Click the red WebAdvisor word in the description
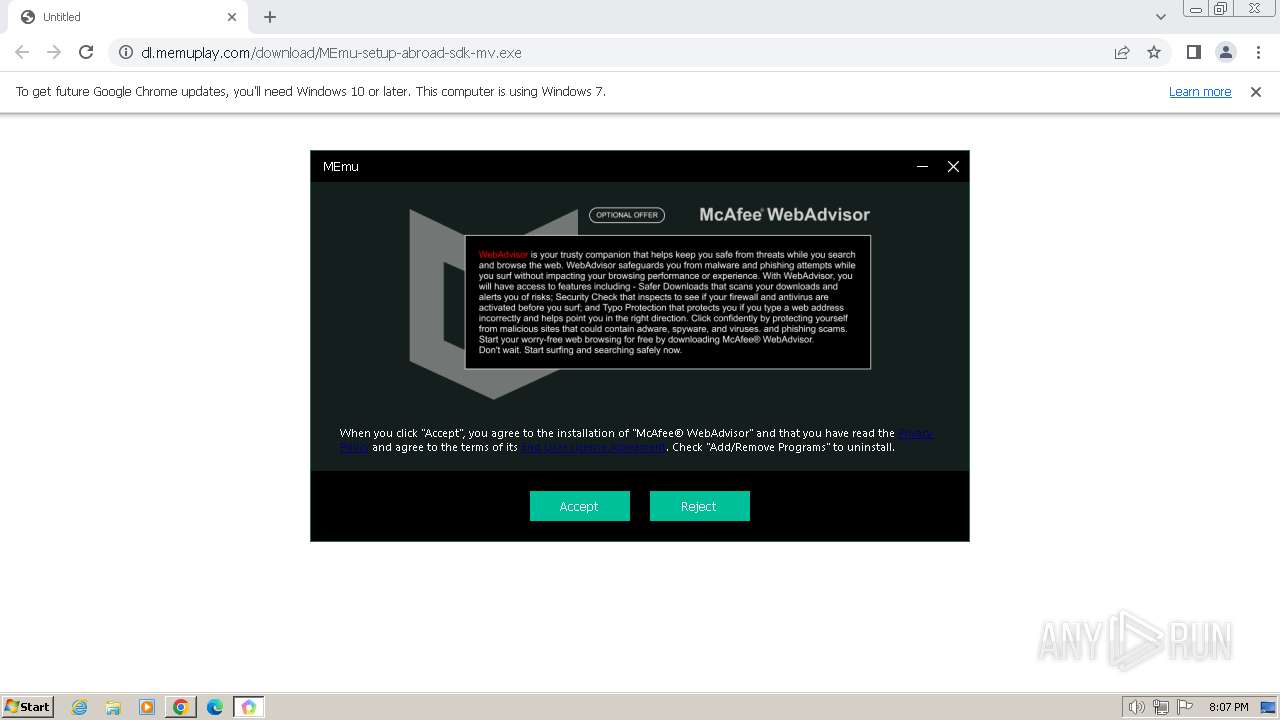Image resolution: width=1280 pixels, height=720 pixels. pyautogui.click(x=503, y=255)
